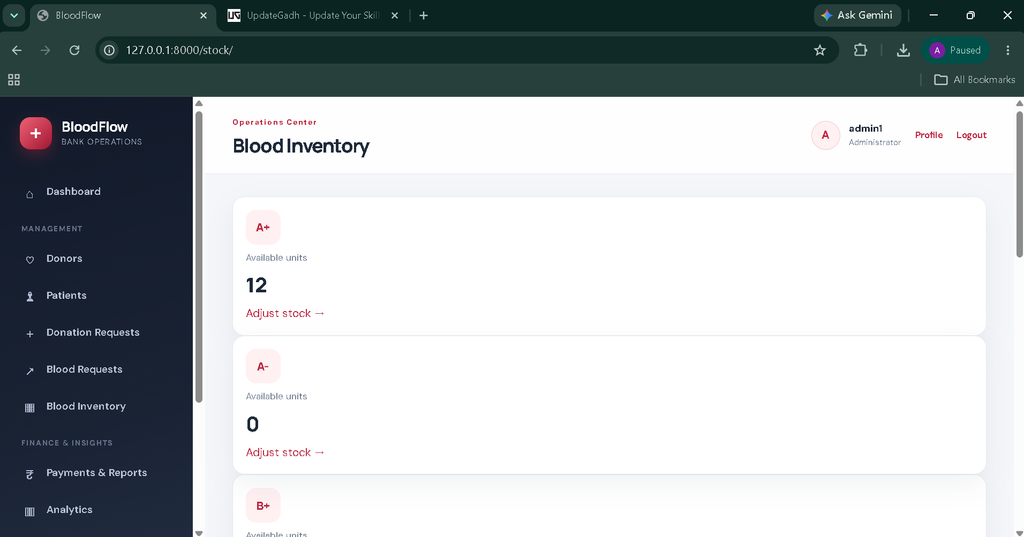Click the B+ blood group badge
Screen dimensions: 1024x537
(263, 505)
